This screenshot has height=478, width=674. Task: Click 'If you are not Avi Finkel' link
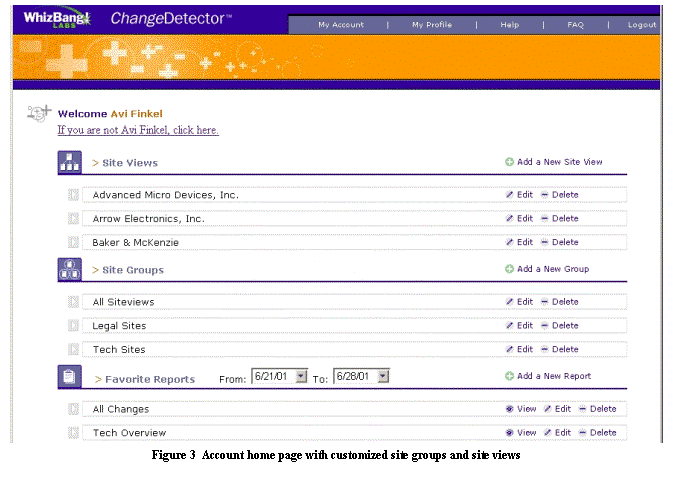[x=138, y=130]
